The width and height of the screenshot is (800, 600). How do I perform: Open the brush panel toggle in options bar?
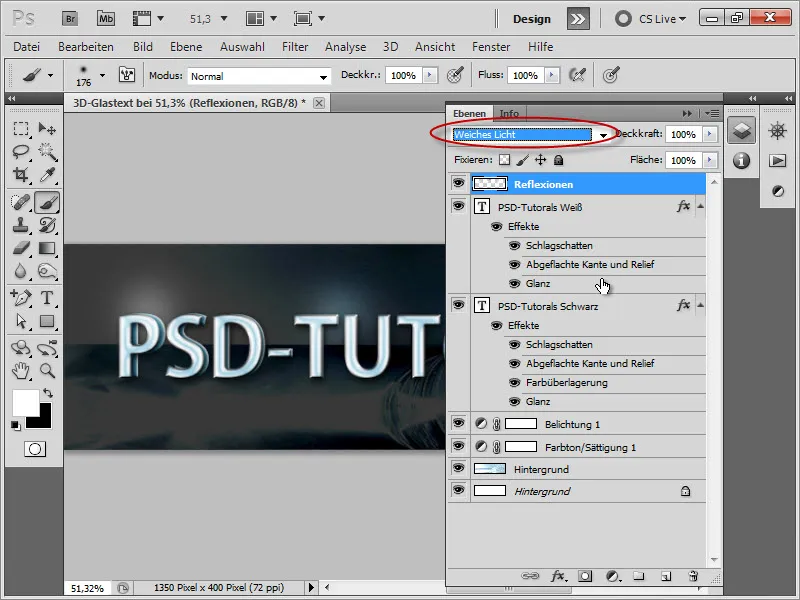click(127, 75)
